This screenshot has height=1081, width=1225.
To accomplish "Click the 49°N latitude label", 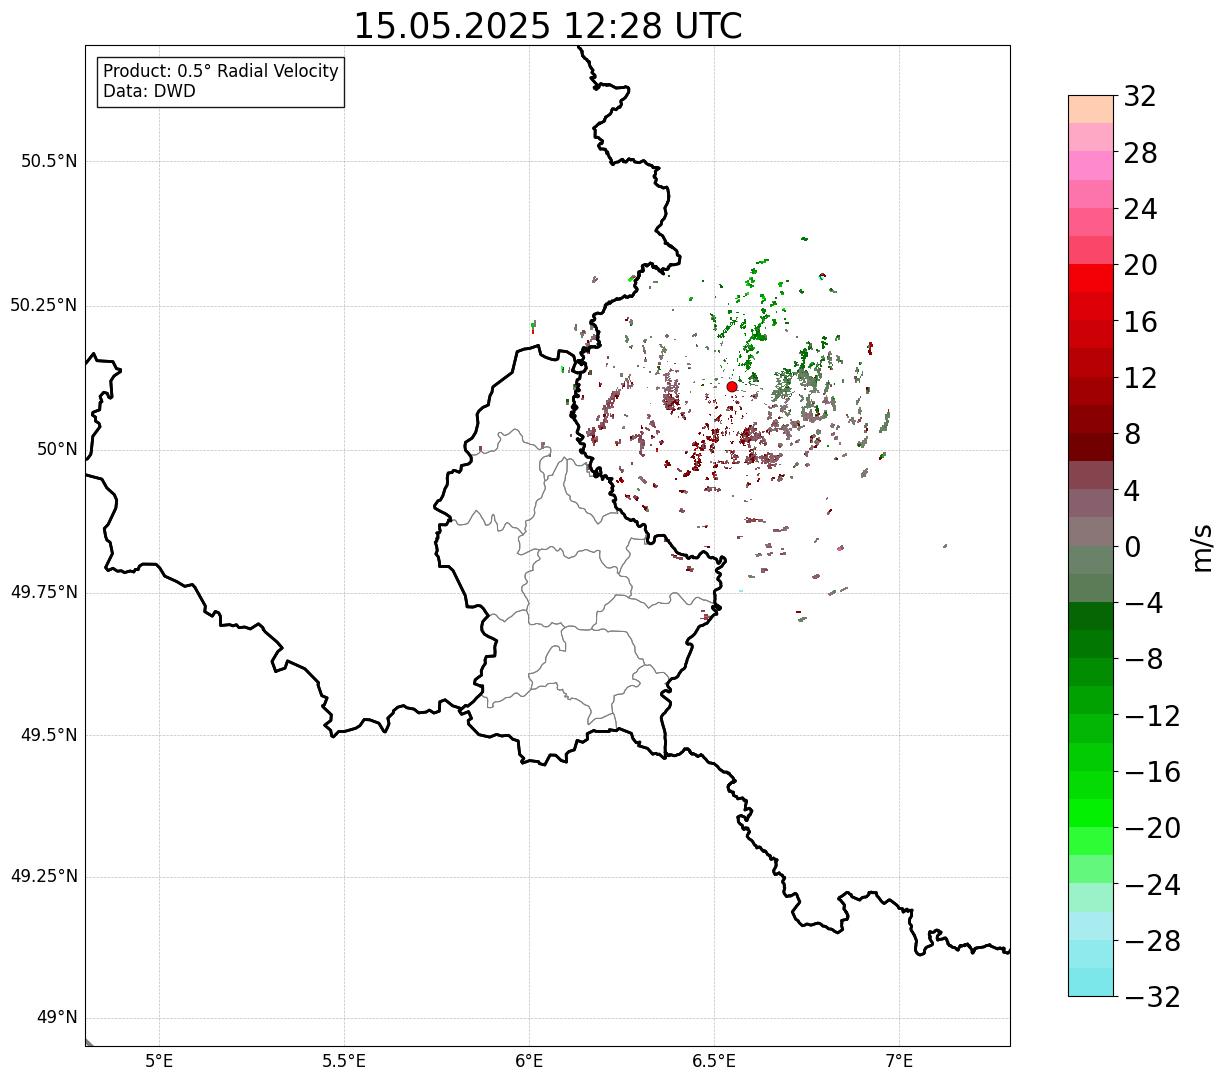I will pyautogui.click(x=57, y=1018).
